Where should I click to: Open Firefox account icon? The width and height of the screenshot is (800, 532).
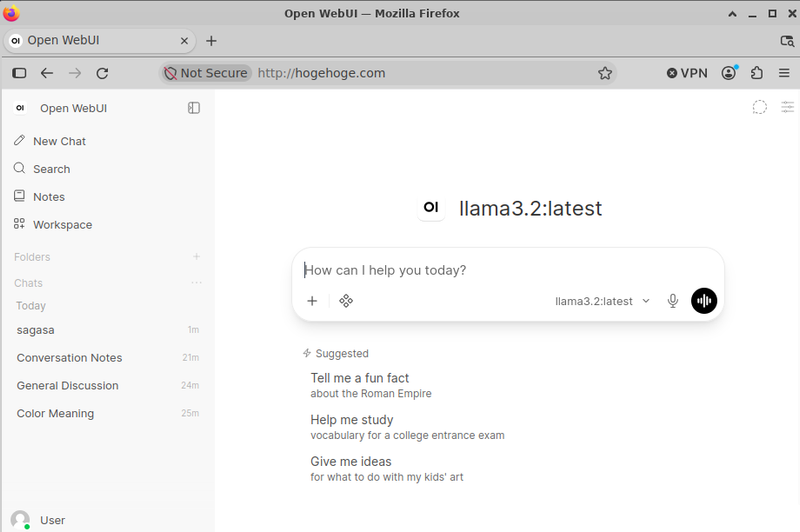tap(729, 73)
